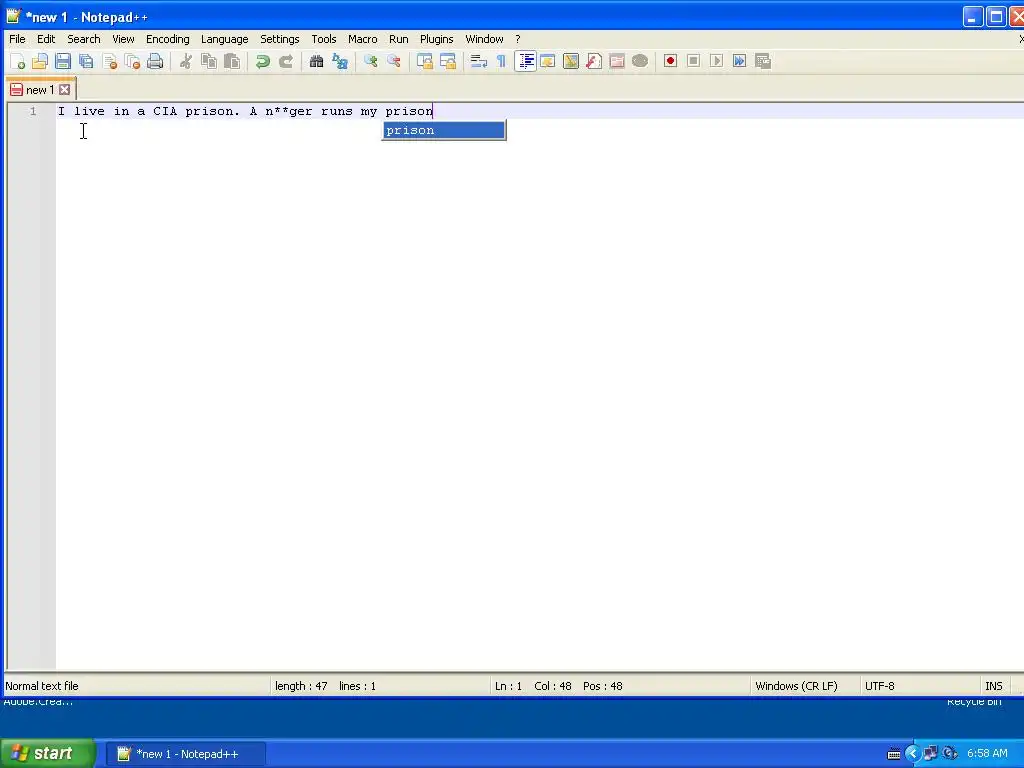This screenshot has height=768, width=1024.
Task: Click the Cut scissors icon
Action: tap(186, 61)
